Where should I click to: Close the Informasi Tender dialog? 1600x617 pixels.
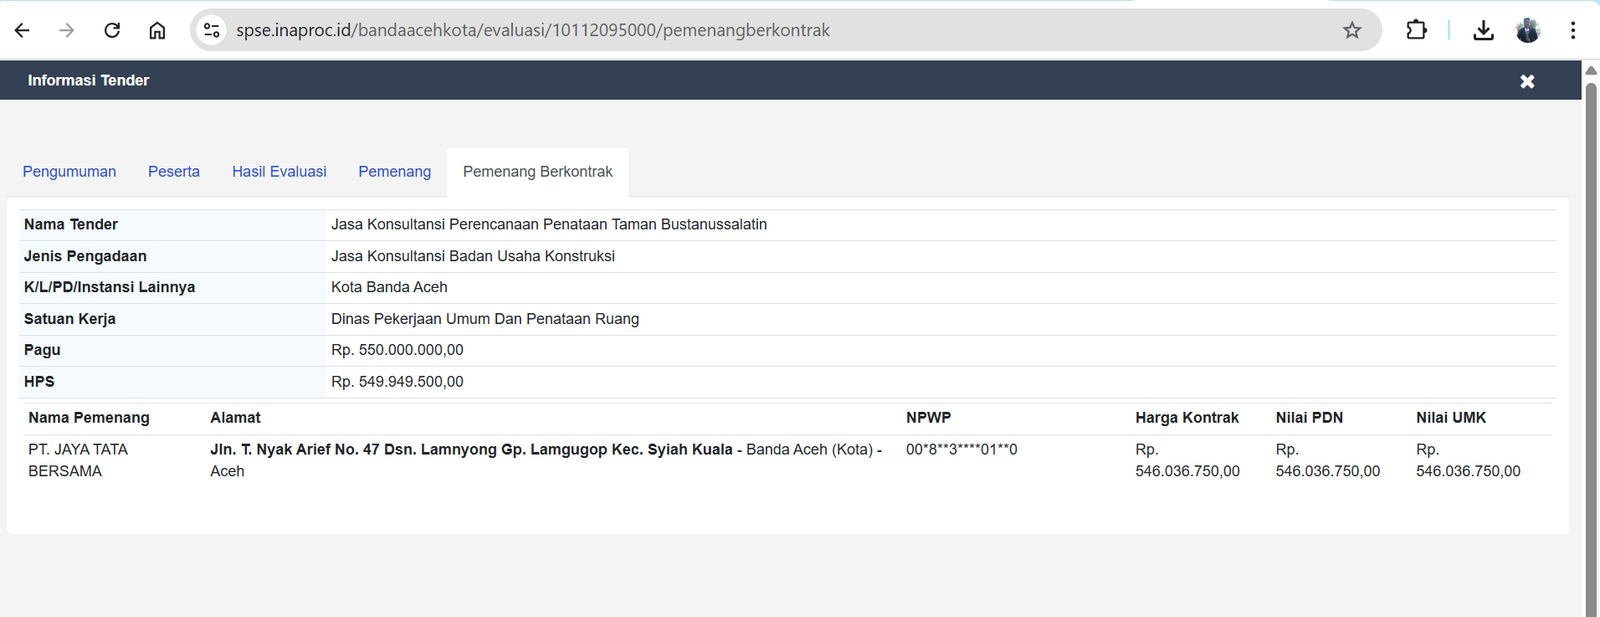click(1527, 81)
